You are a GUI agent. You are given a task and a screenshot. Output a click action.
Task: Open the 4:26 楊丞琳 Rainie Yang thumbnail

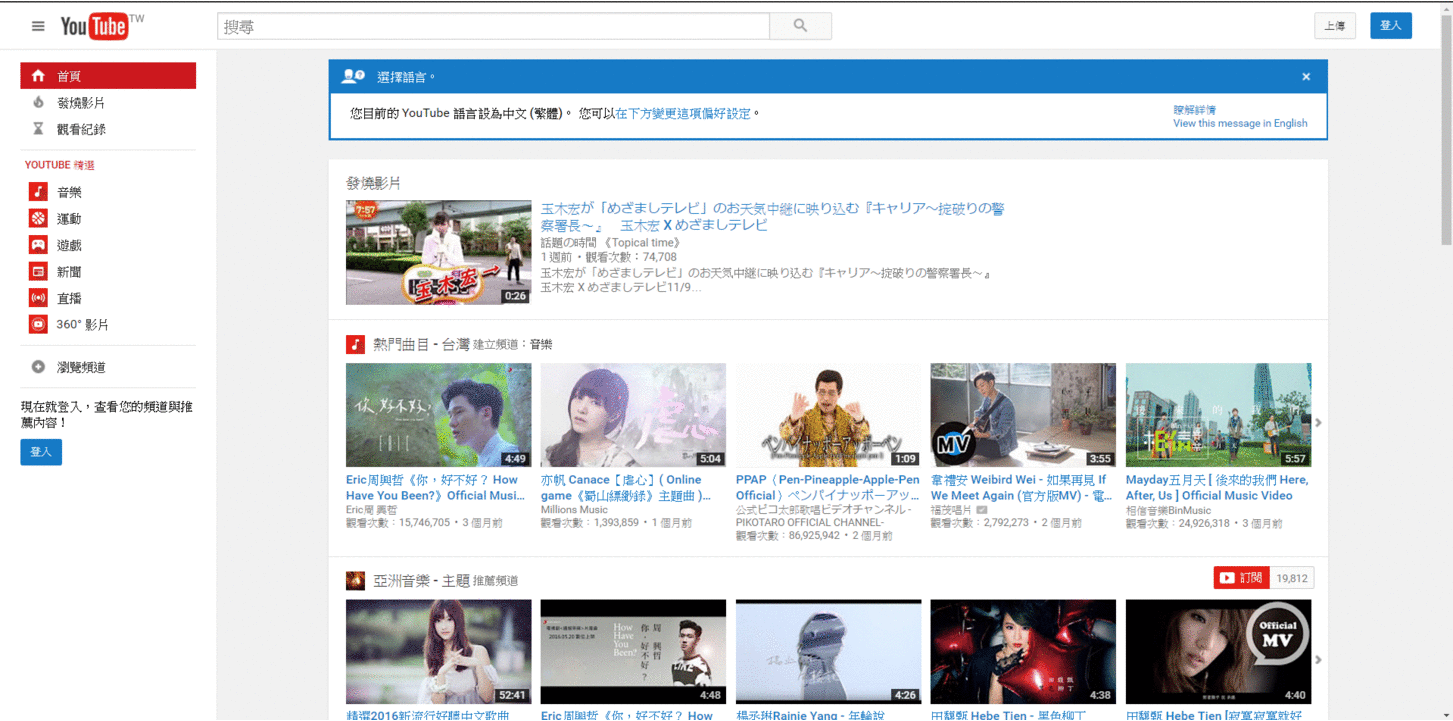[828, 652]
